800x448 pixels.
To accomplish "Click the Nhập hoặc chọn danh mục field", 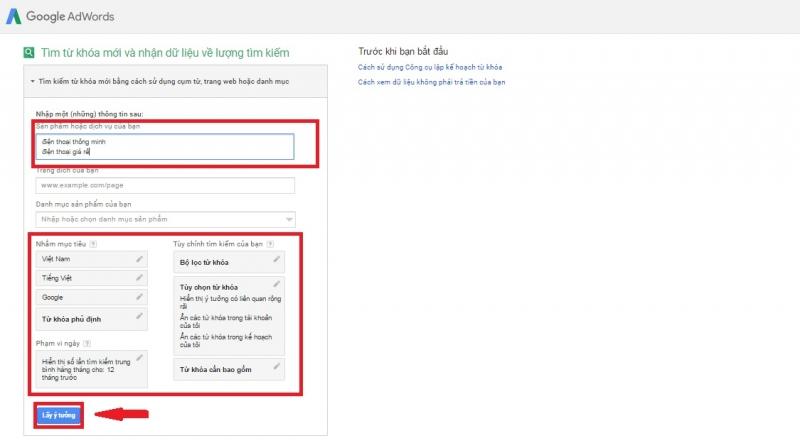I will [165, 219].
